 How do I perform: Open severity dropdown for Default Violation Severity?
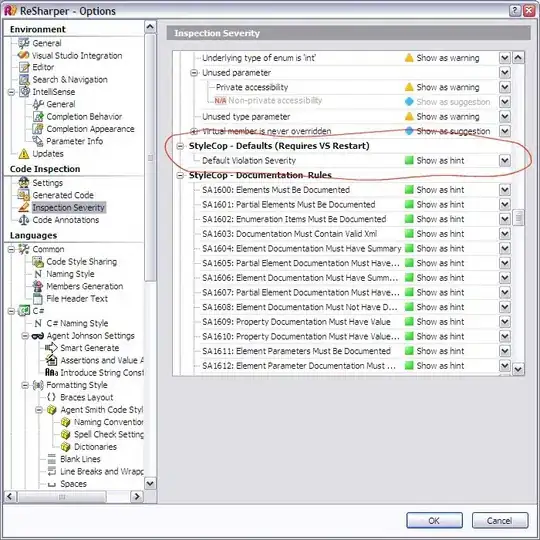[x=505, y=160]
